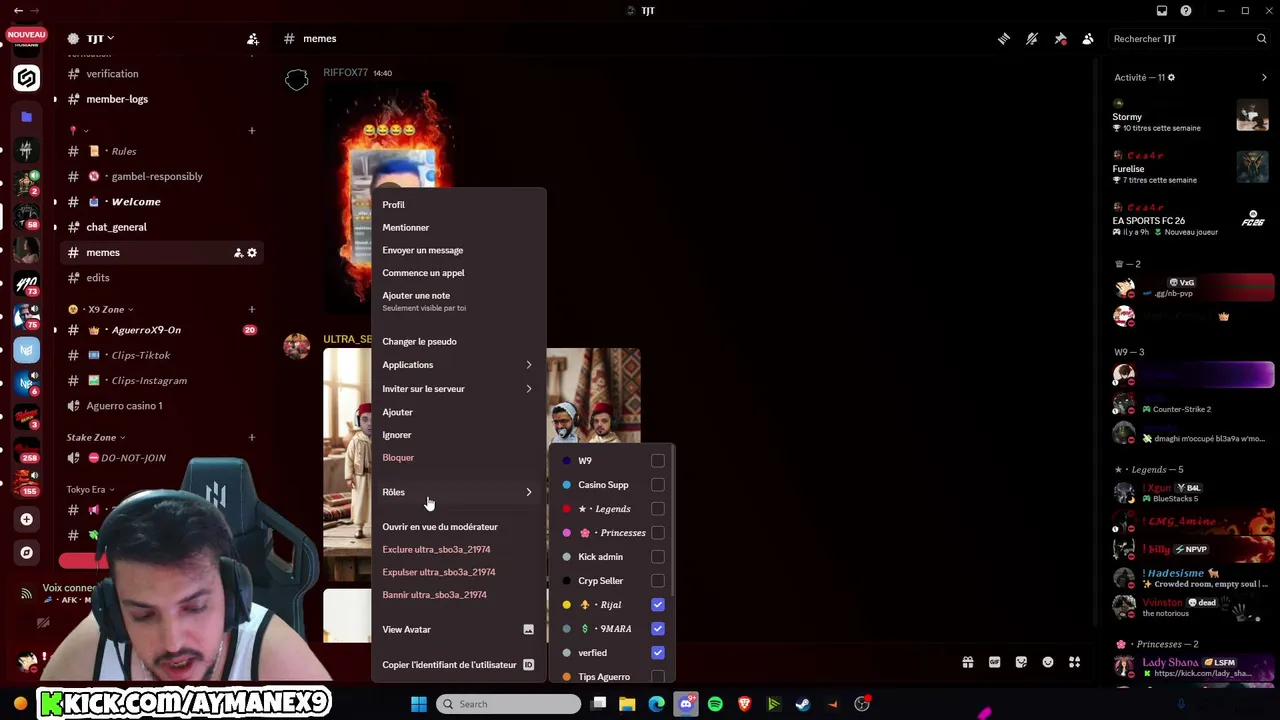This screenshot has height=720, width=1280.
Task: Click the Windows taskbar Search box
Action: (509, 704)
